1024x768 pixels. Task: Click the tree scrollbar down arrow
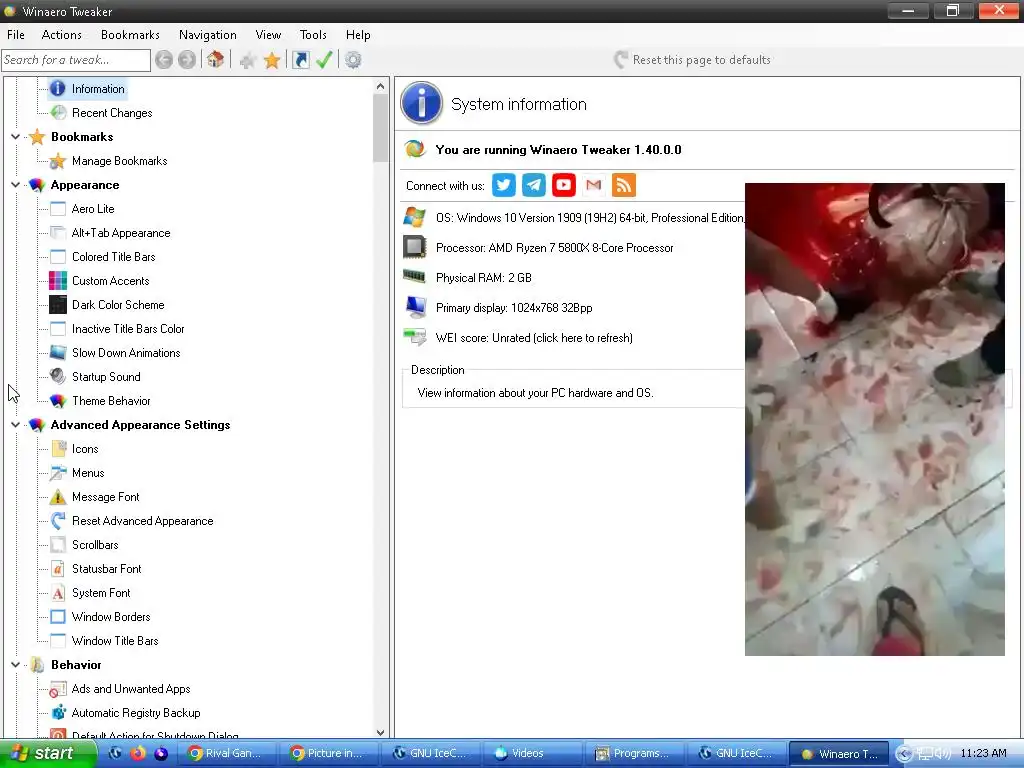(x=381, y=733)
